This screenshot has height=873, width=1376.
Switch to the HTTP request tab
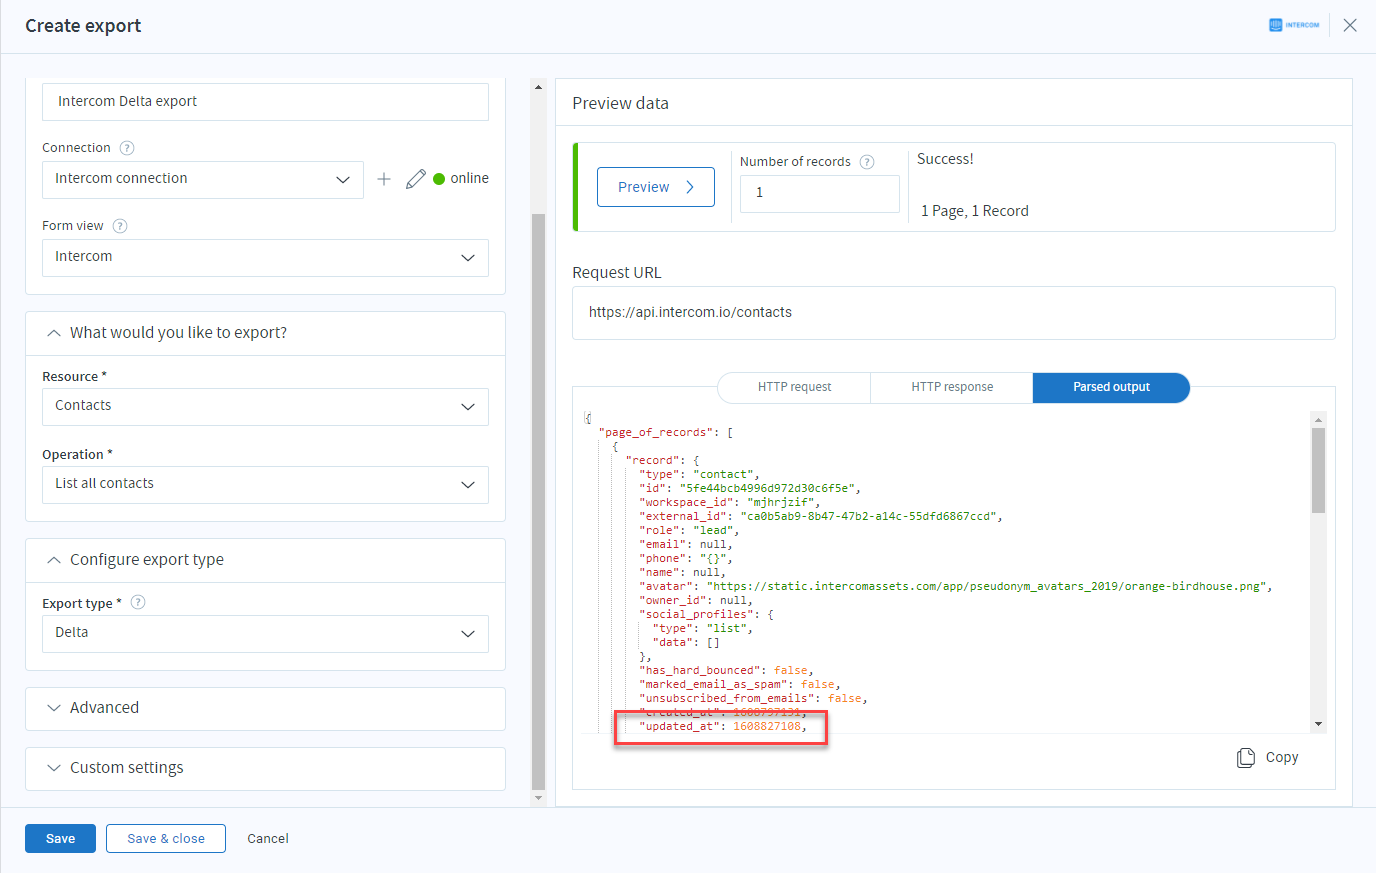tap(794, 387)
